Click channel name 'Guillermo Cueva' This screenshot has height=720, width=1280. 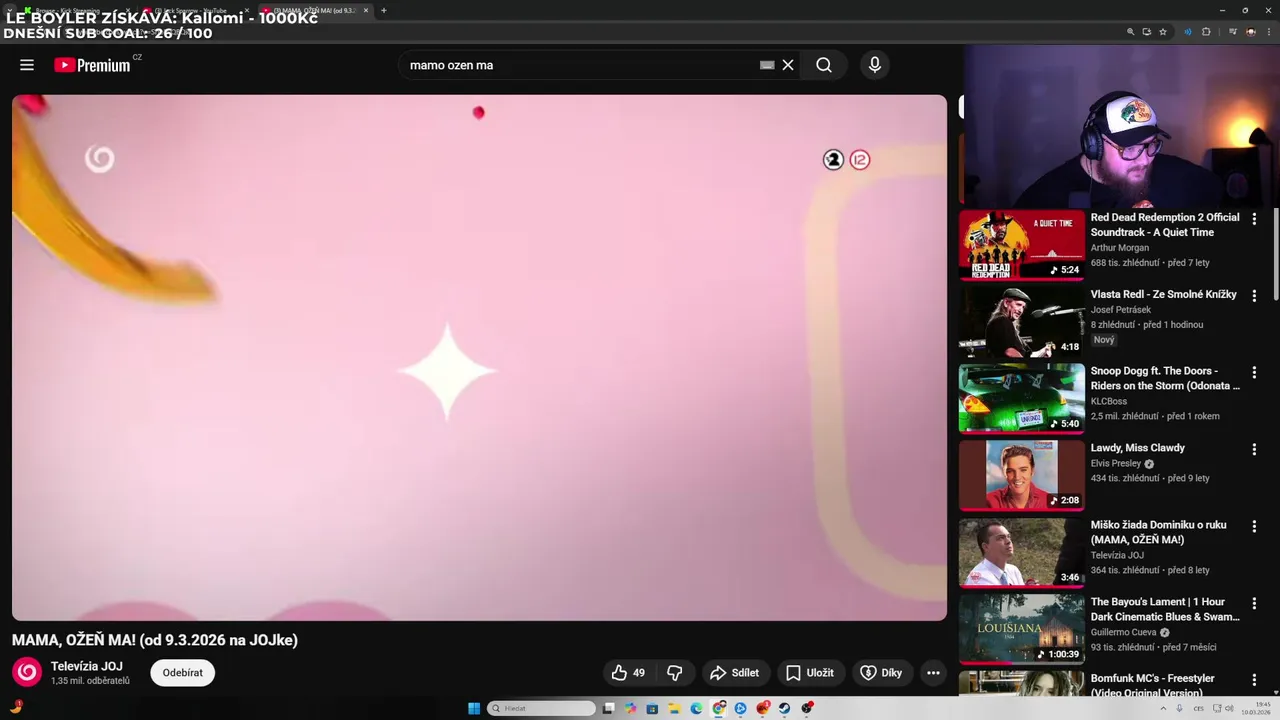coord(1124,632)
